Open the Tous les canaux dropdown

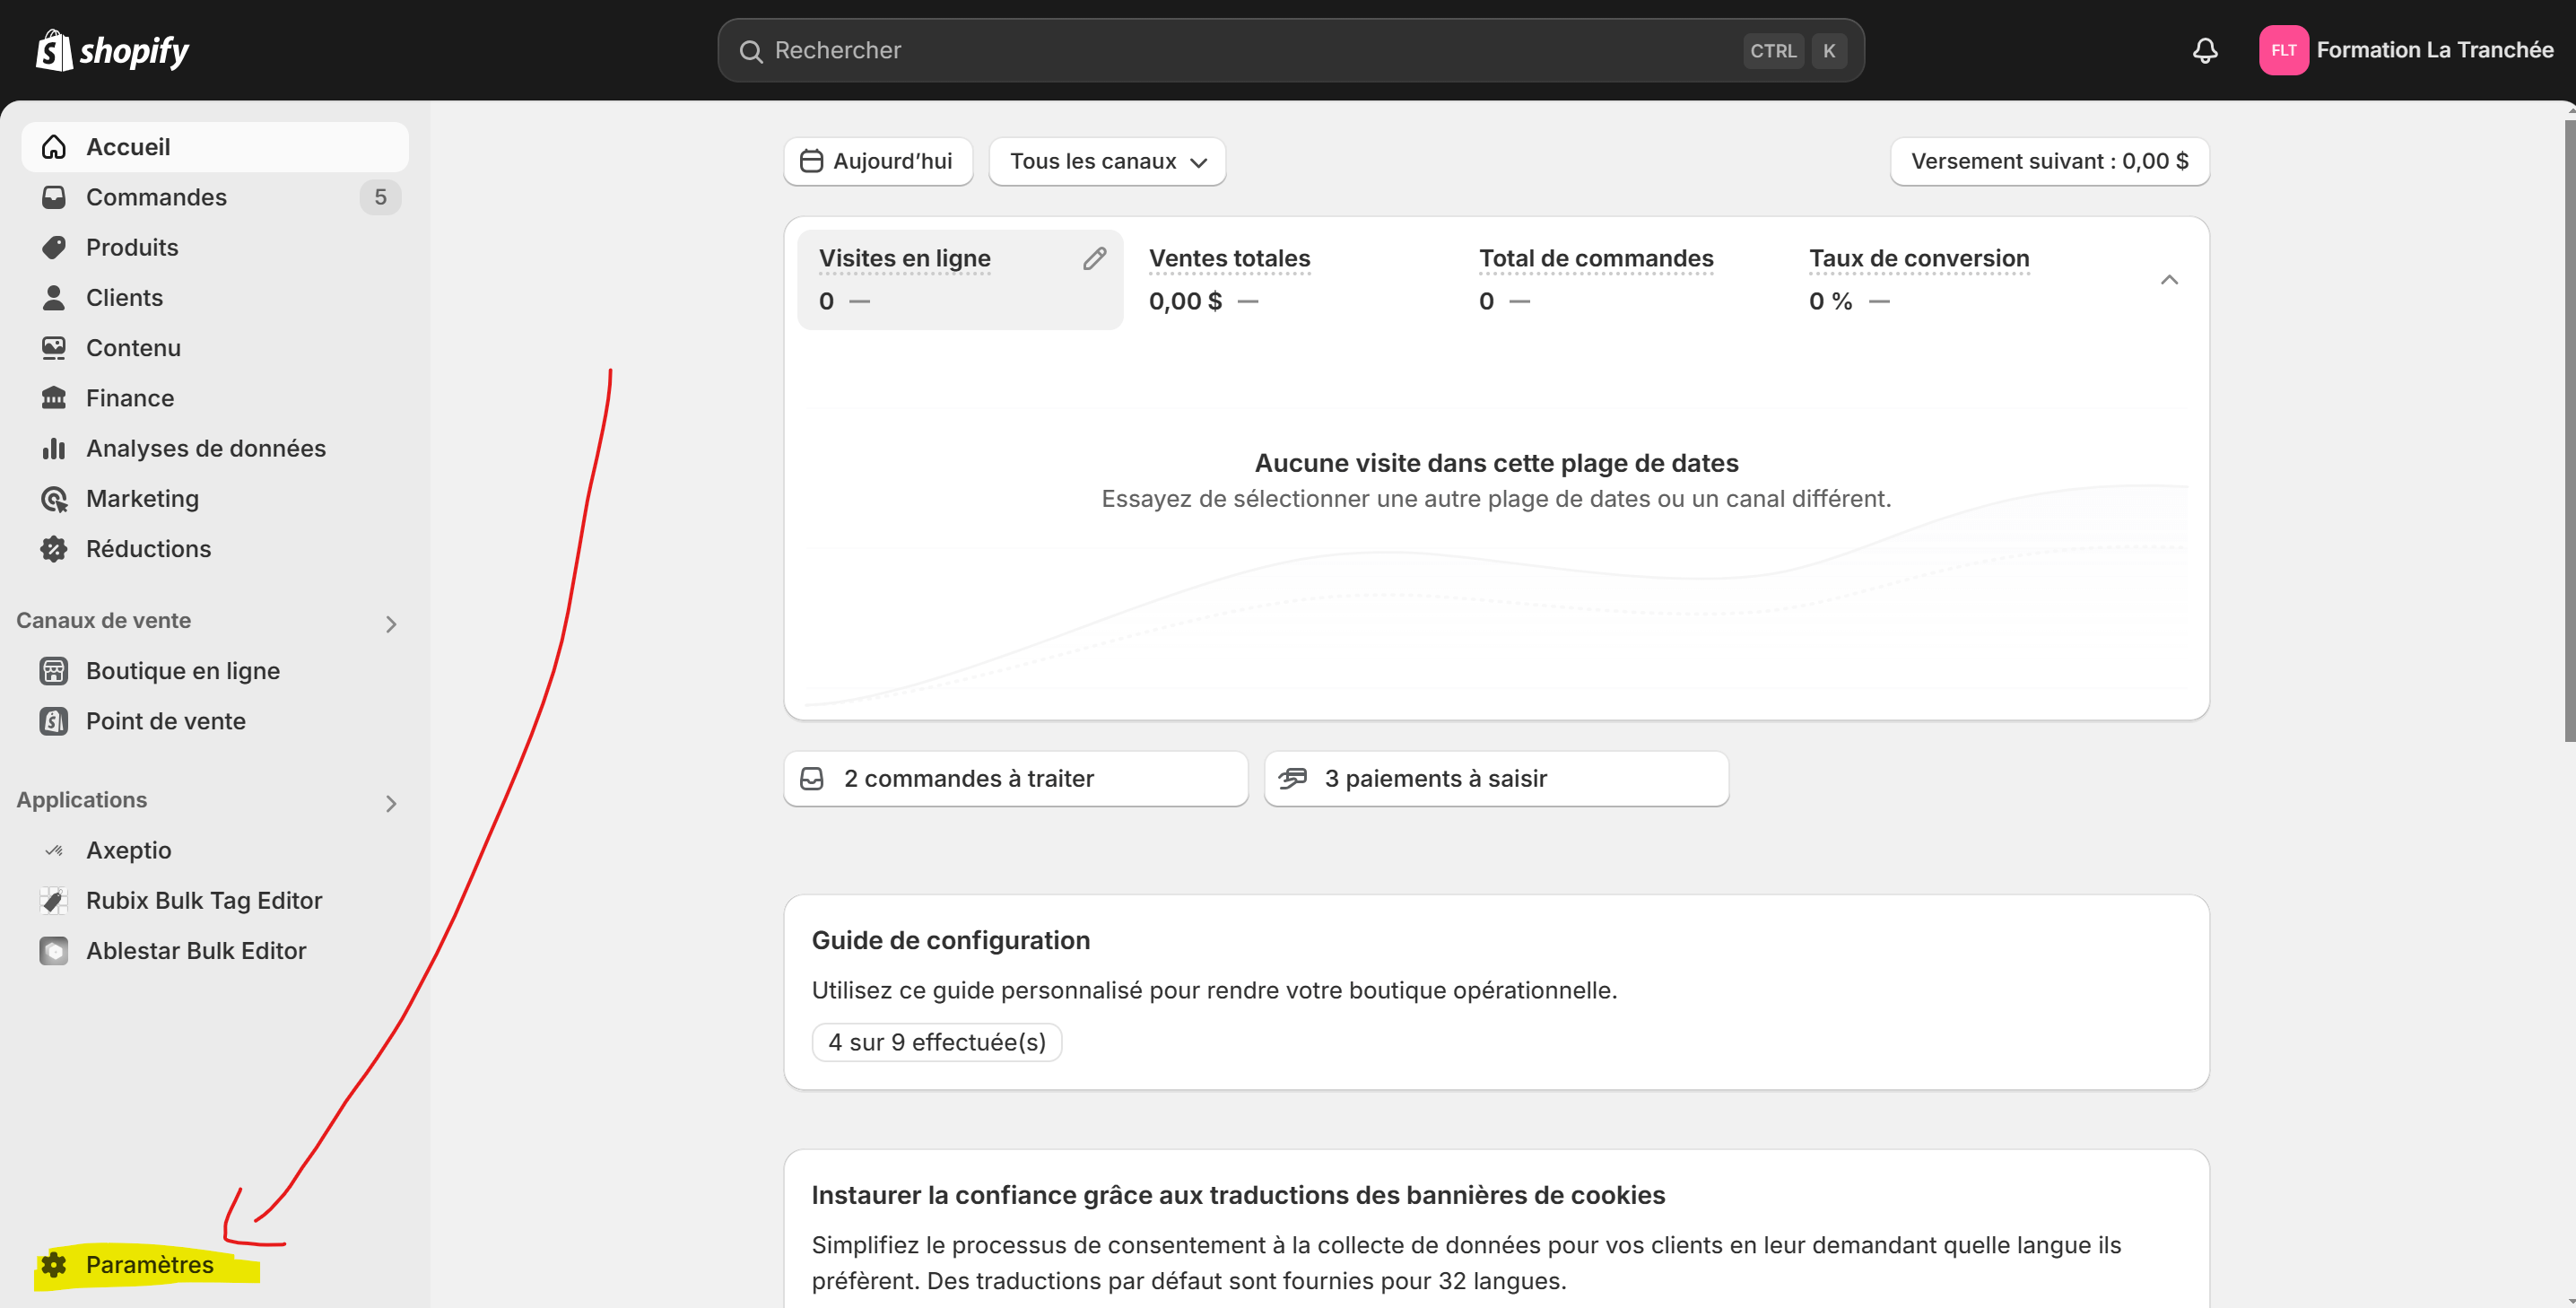pos(1107,162)
